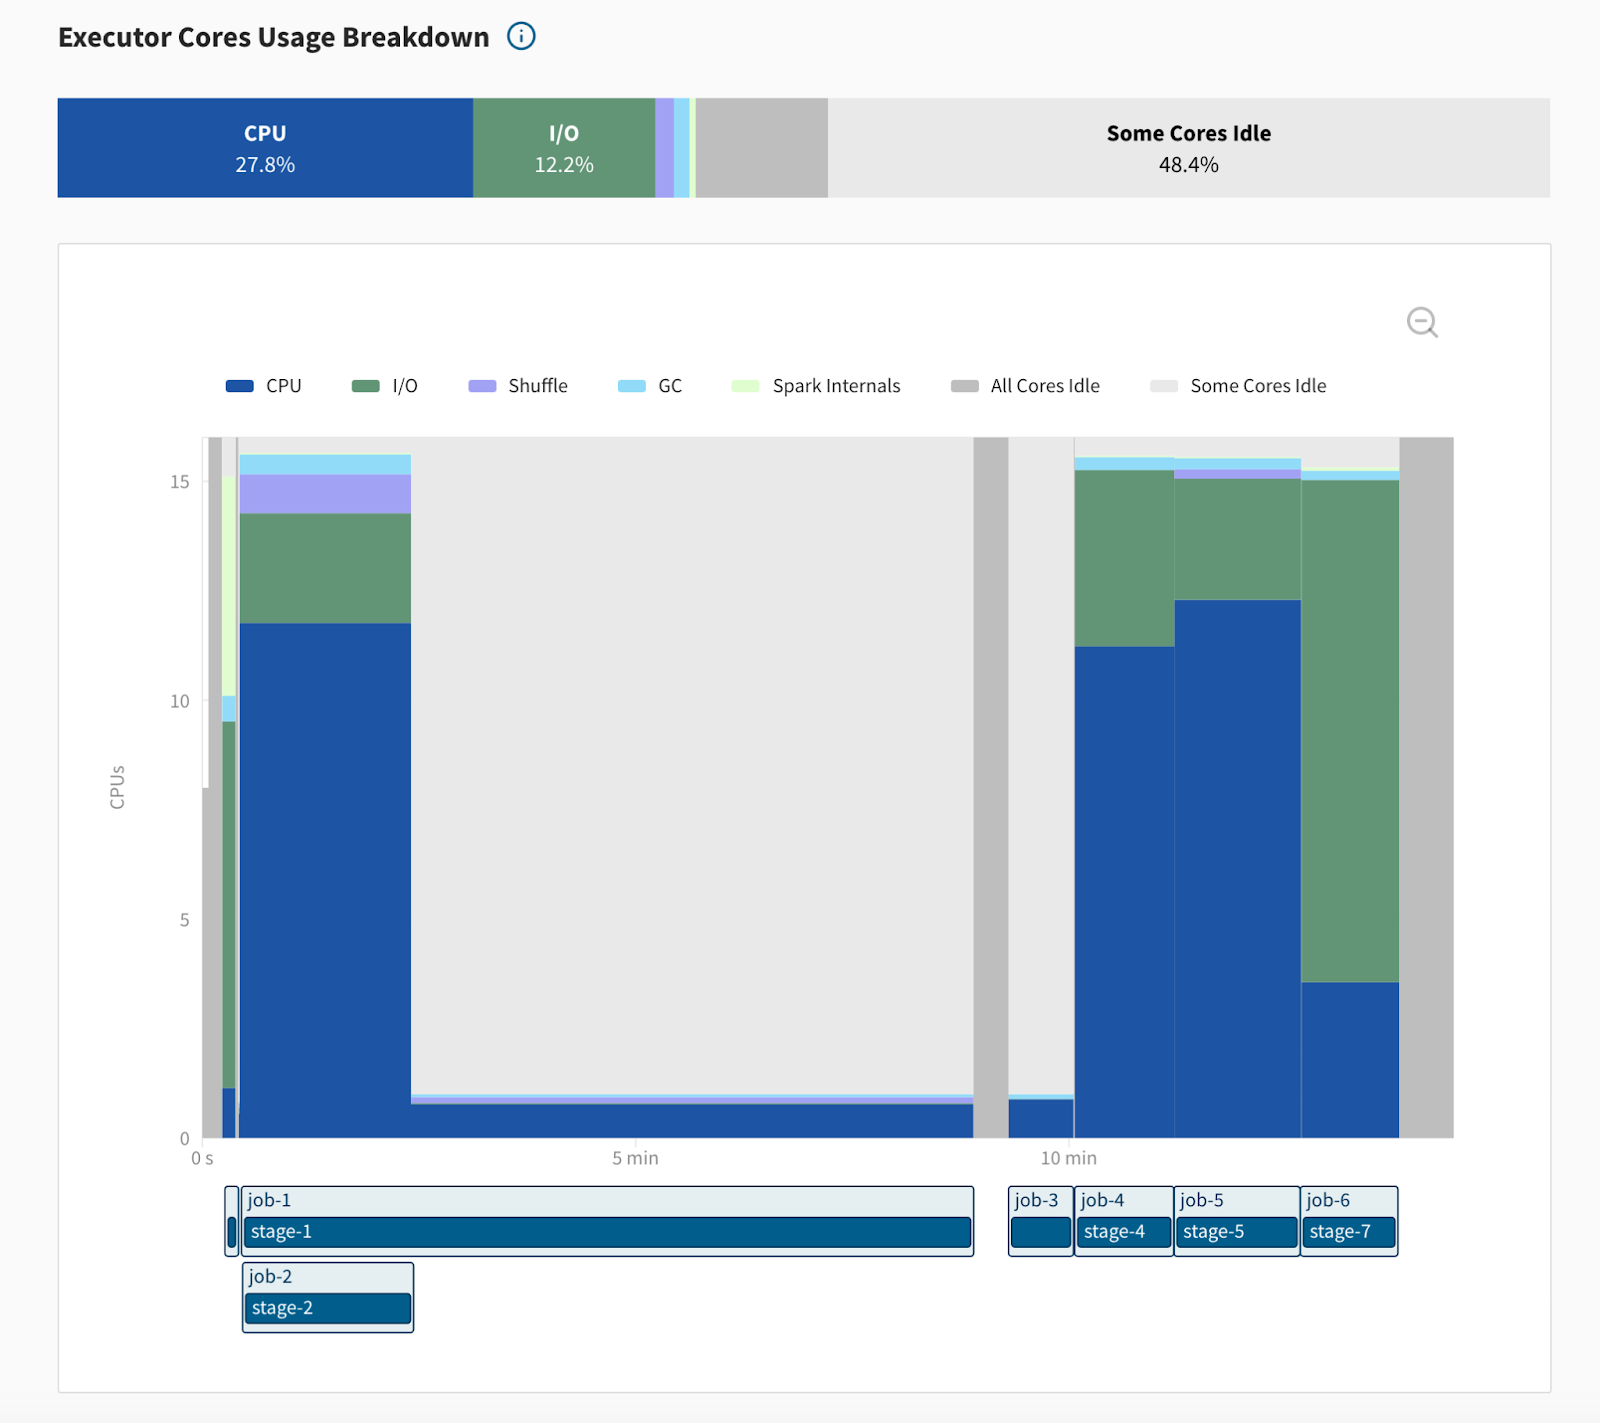Select the I/O 12.2% summary segment
The width and height of the screenshot is (1600, 1423).
click(564, 148)
